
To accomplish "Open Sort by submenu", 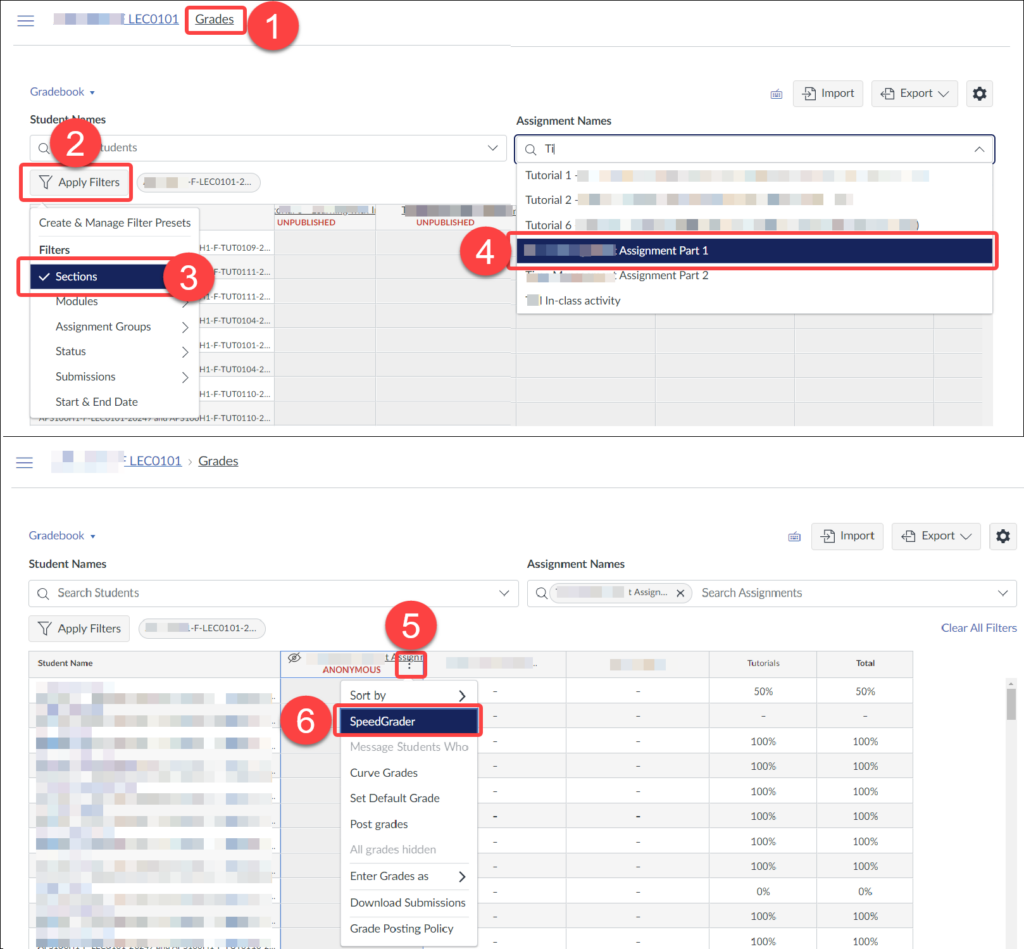I will (409, 696).
